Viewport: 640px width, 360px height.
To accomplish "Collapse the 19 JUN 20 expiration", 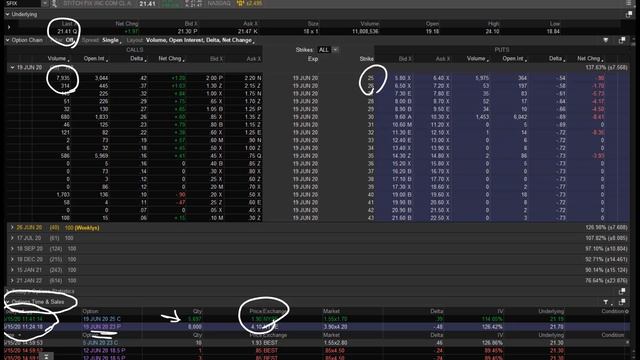I will click(12, 68).
